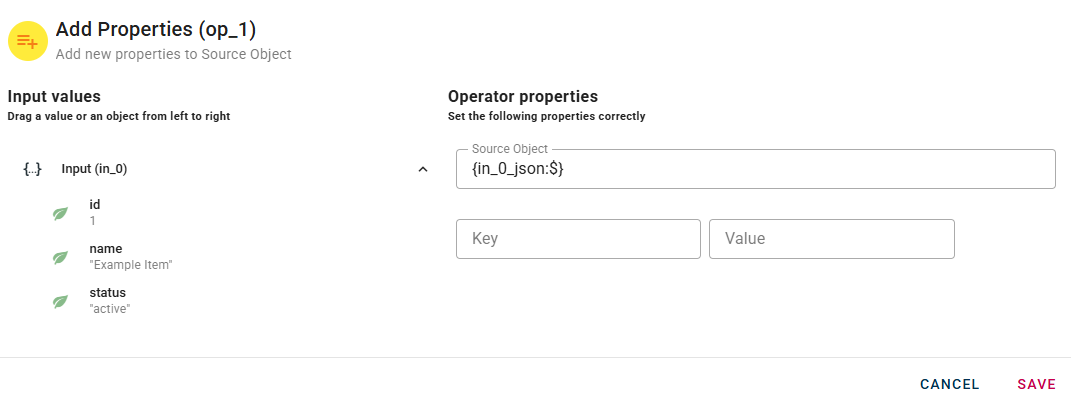Viewport: 1071px width, 406px height.
Task: Click the yellow Add Properties operator icon
Action: click(28, 41)
